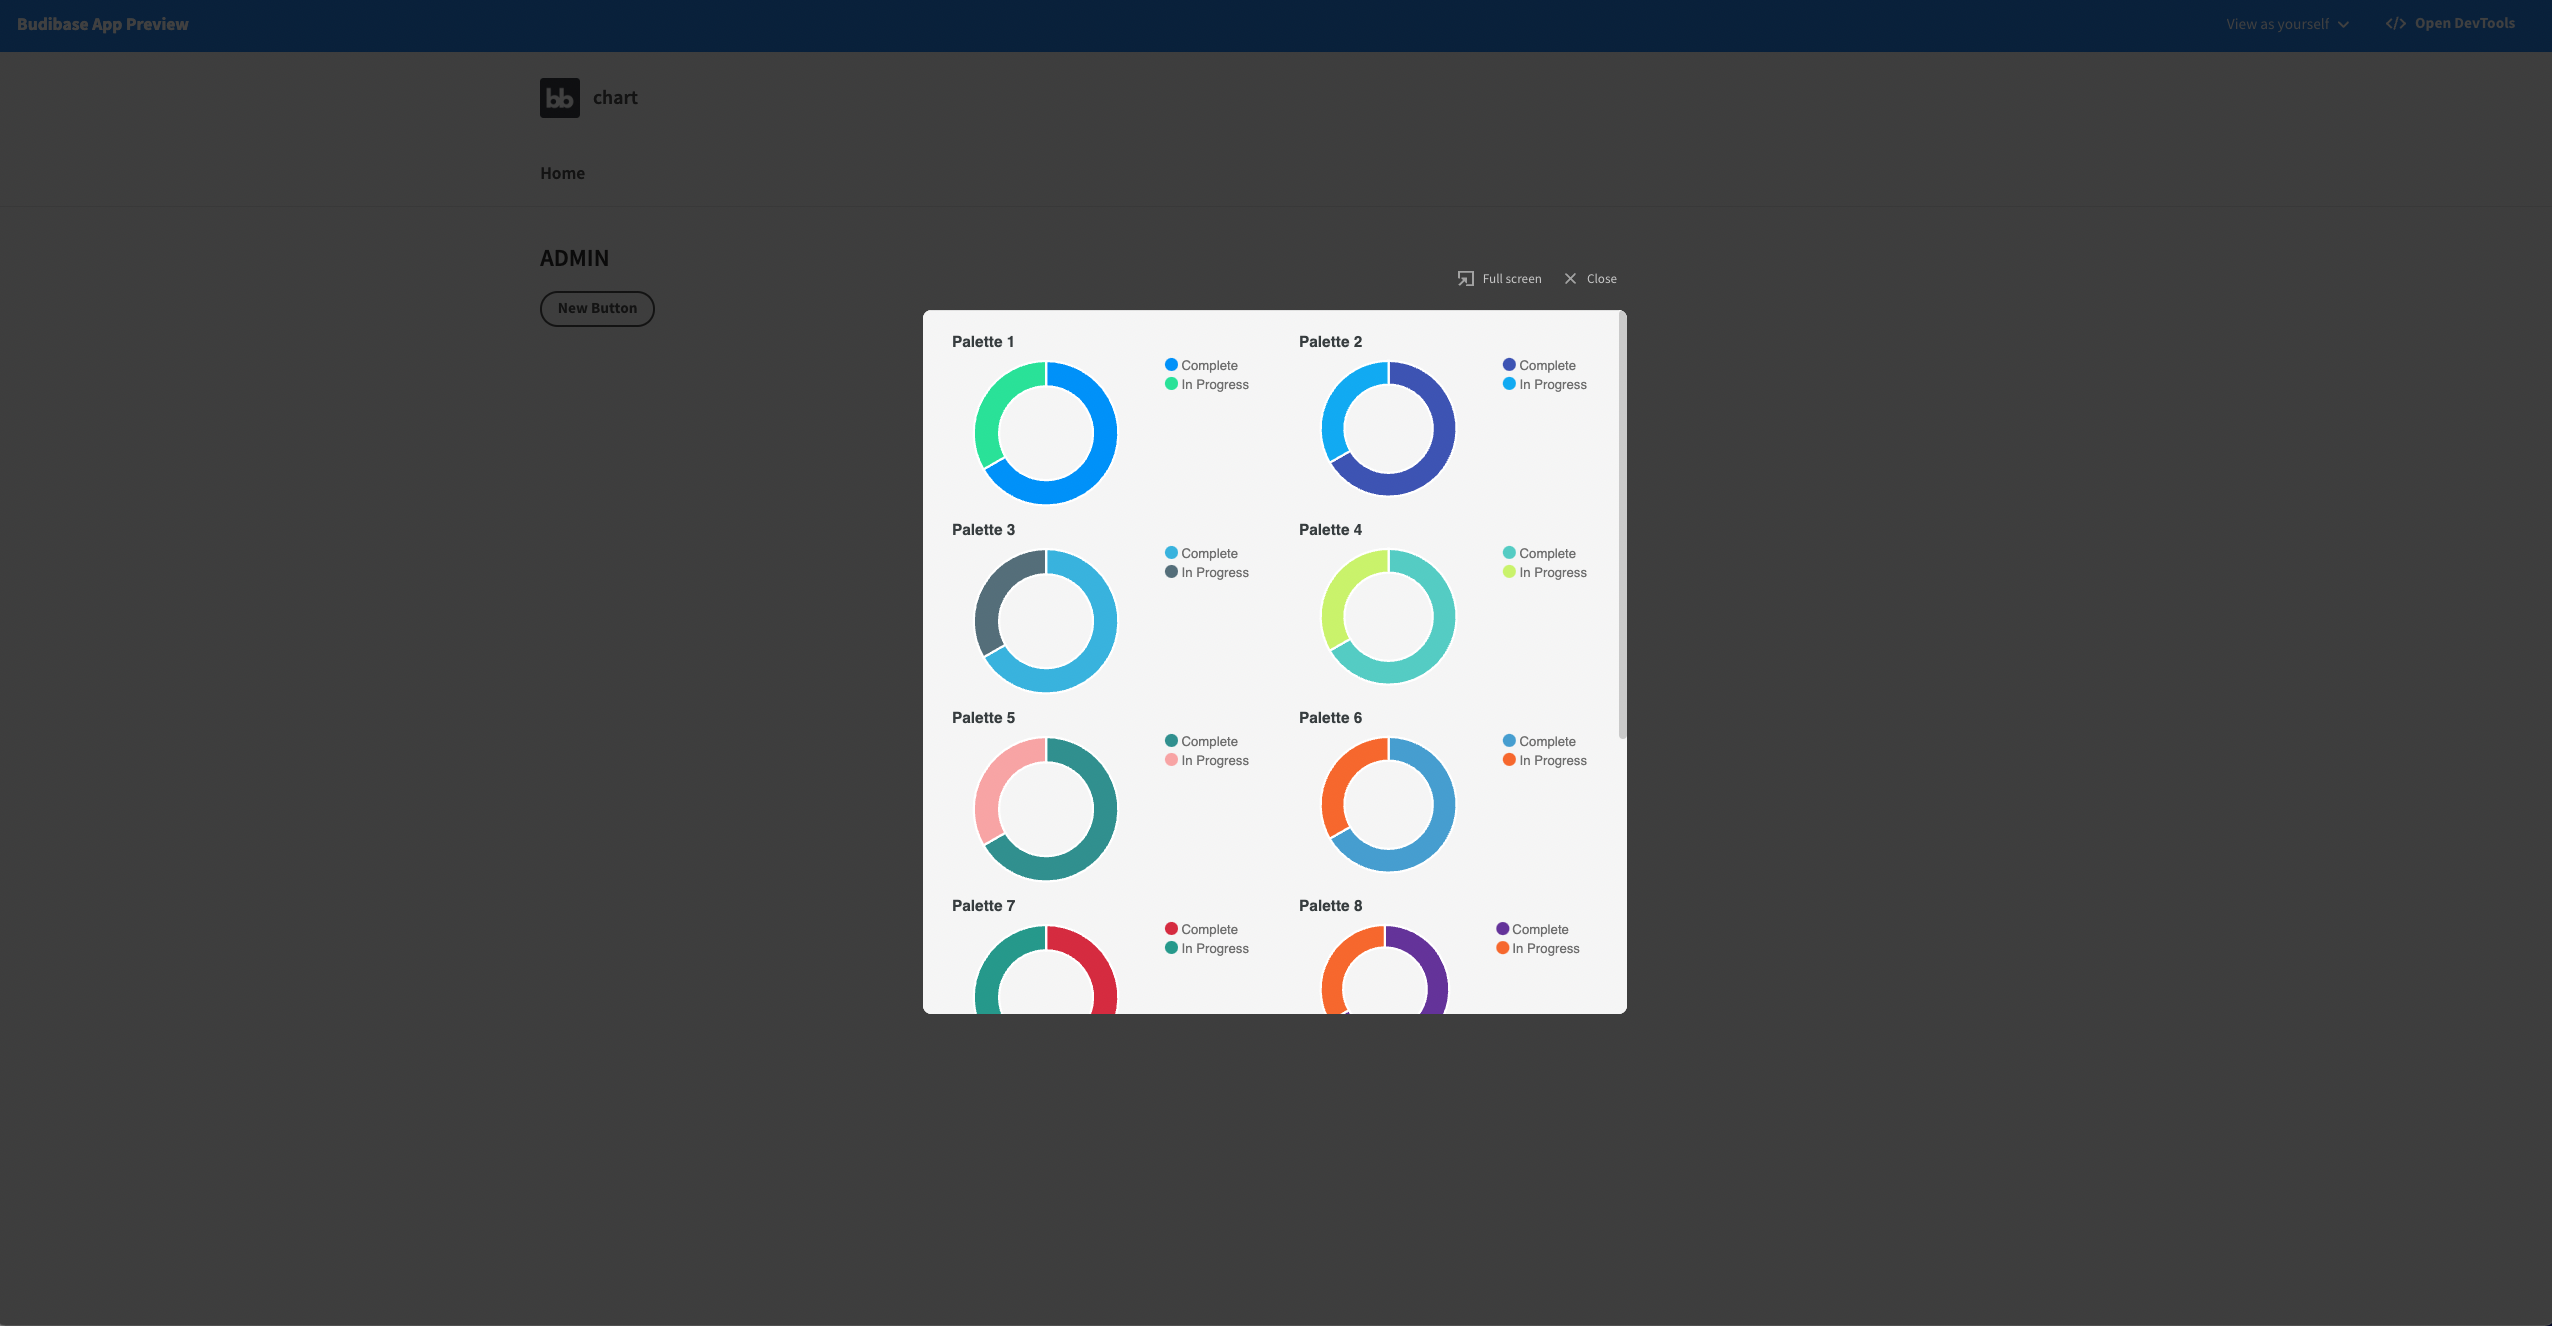Toggle In Progress legend in Palette 4
Viewport: 2552px width, 1326px height.
point(1545,572)
